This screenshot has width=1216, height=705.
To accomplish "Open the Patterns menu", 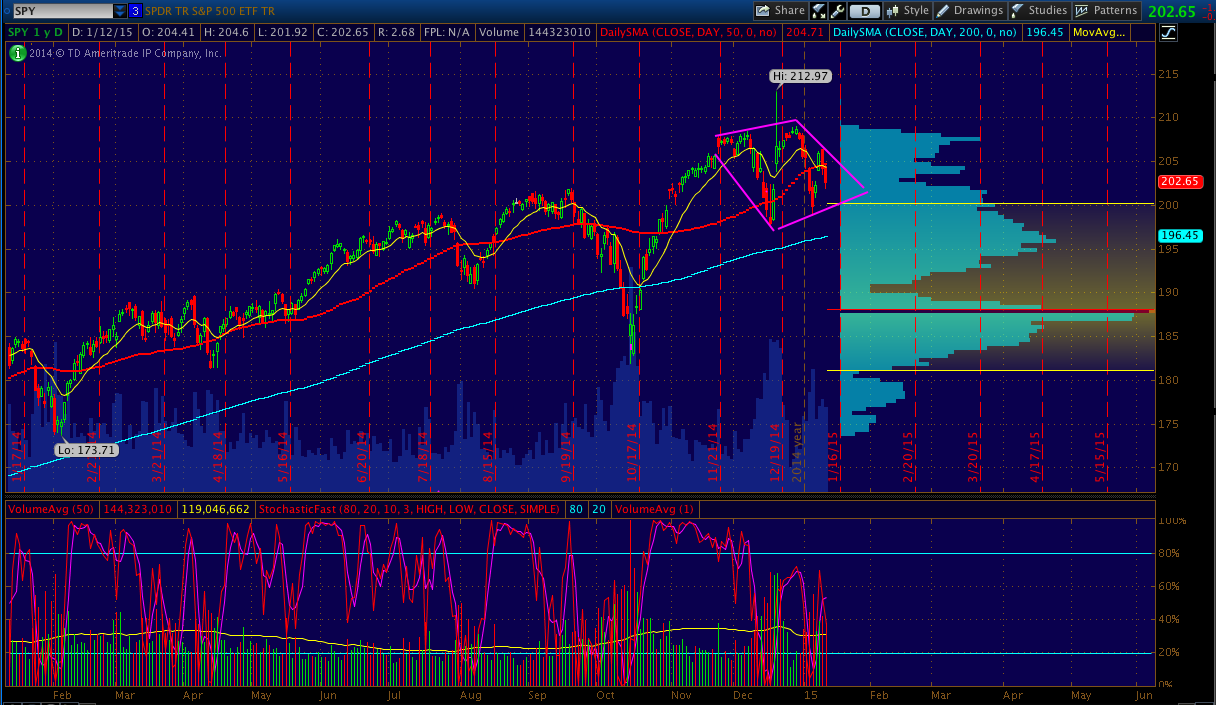I will (1106, 11).
